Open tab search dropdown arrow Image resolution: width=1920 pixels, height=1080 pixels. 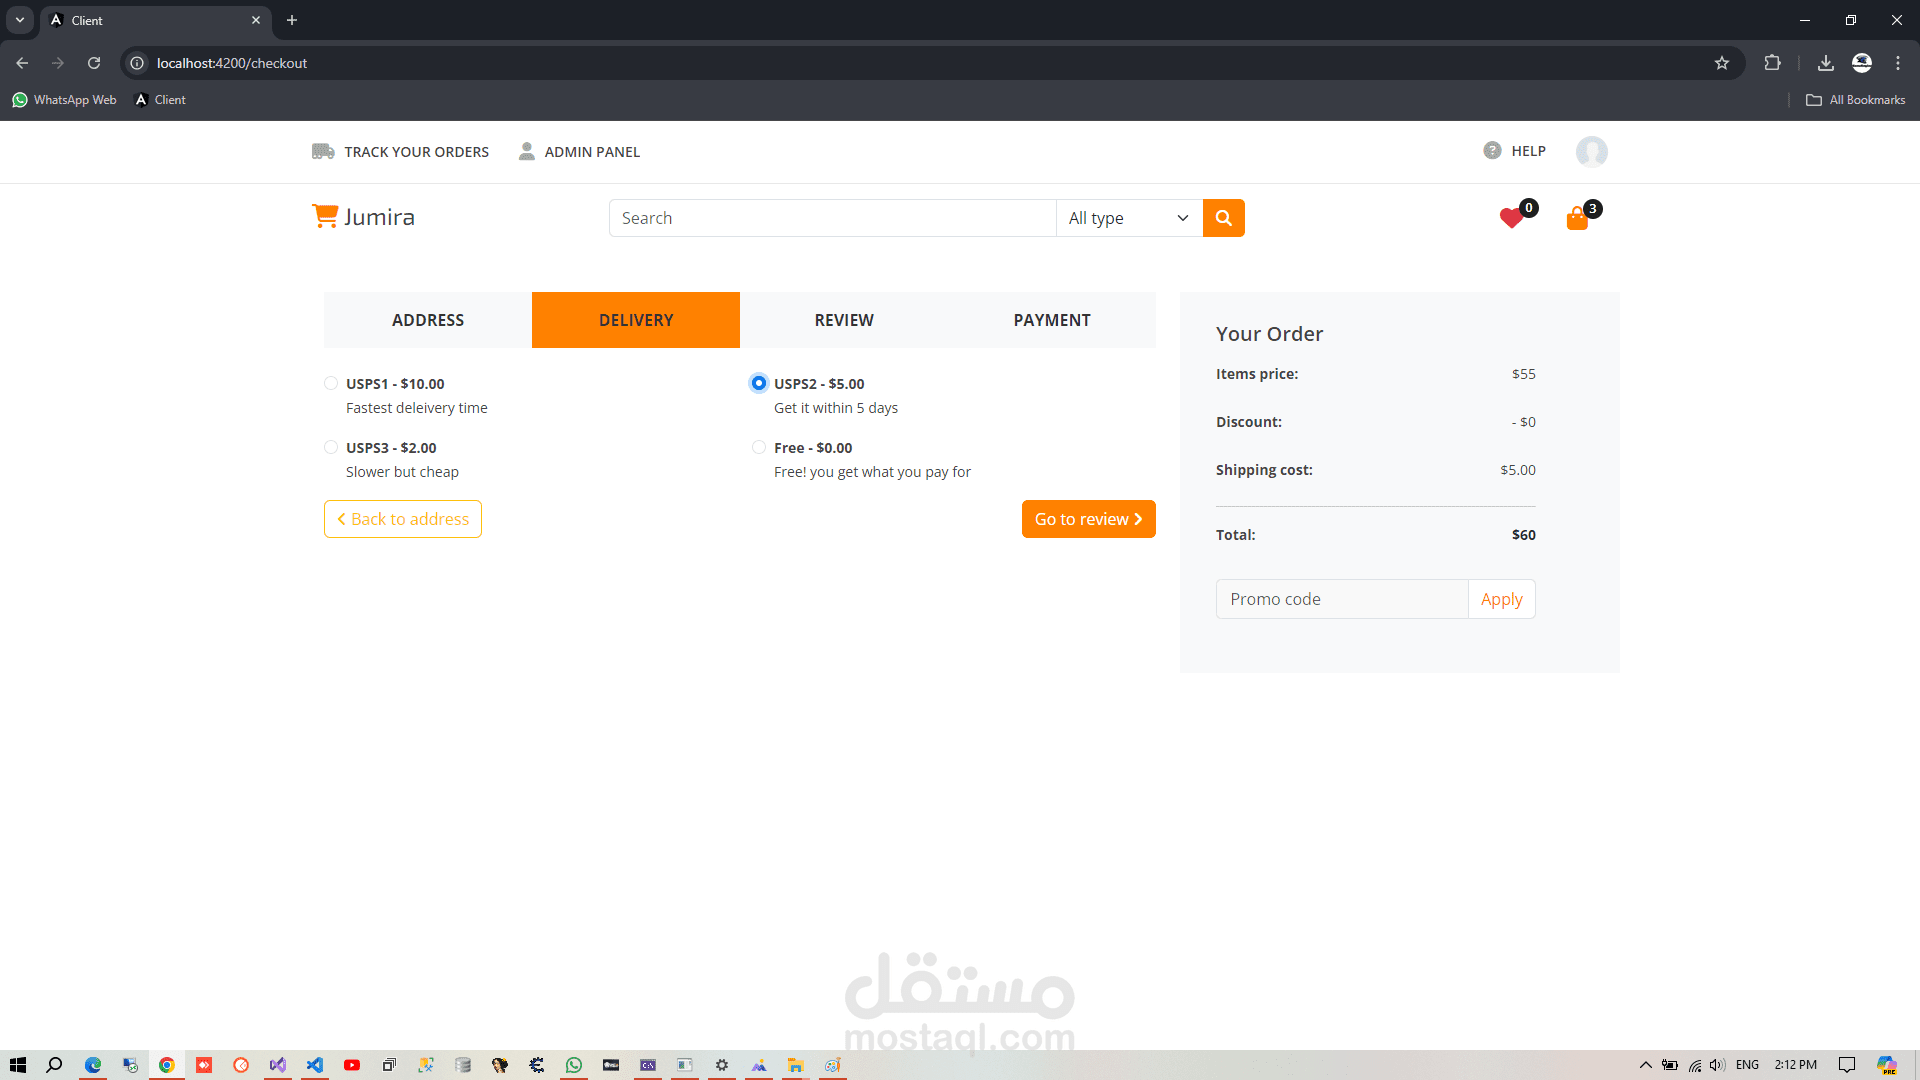[20, 20]
